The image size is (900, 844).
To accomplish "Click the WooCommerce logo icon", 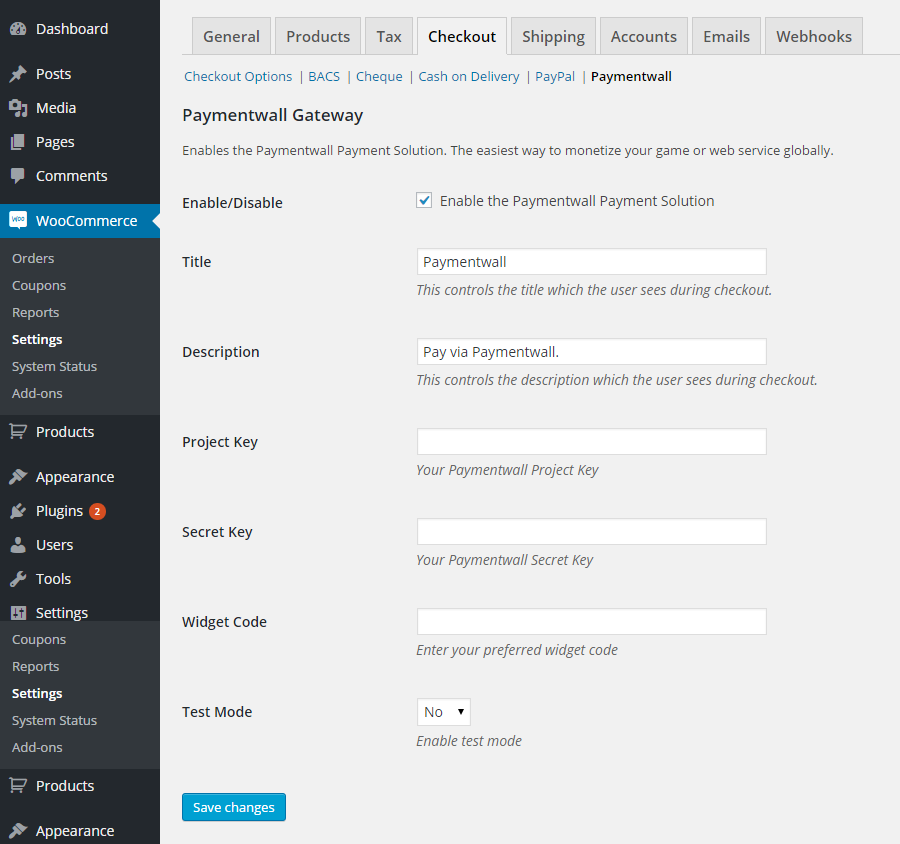I will click(x=18, y=221).
